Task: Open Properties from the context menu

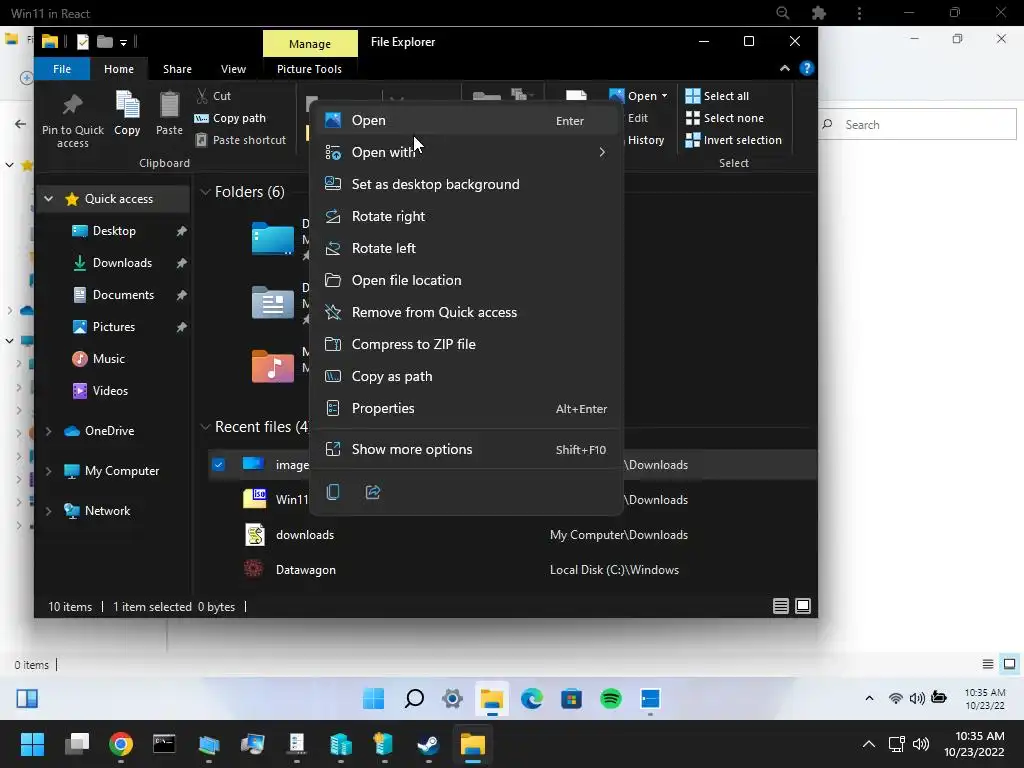Action: coord(466,408)
